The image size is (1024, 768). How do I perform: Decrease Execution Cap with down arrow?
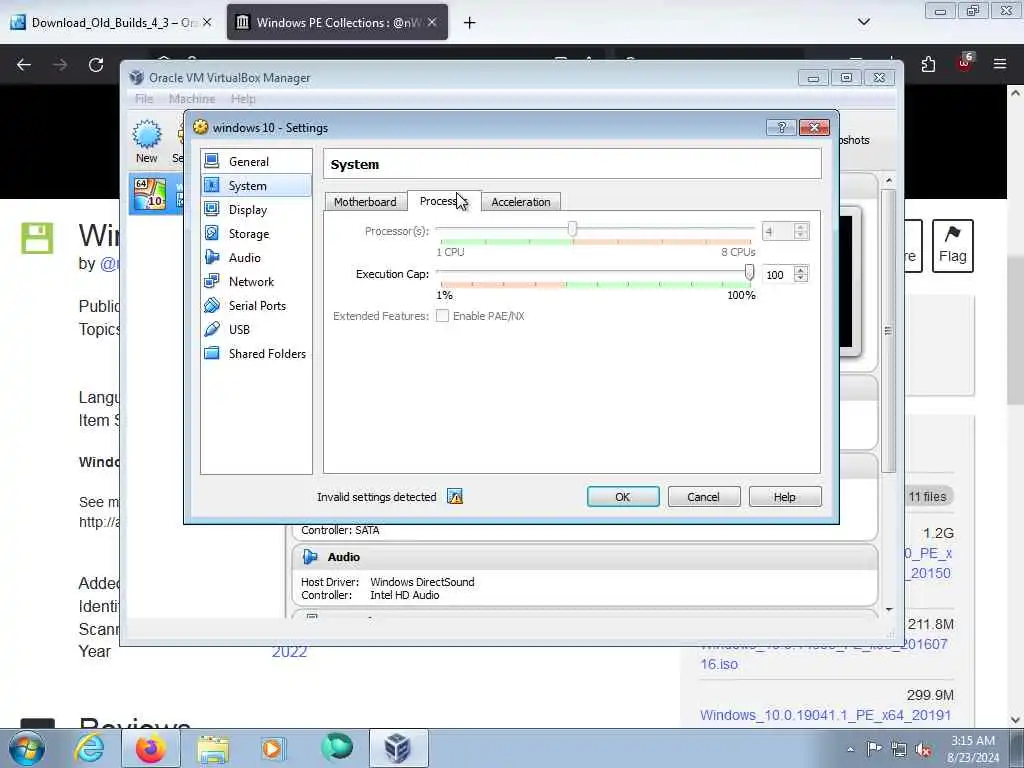tap(801, 280)
